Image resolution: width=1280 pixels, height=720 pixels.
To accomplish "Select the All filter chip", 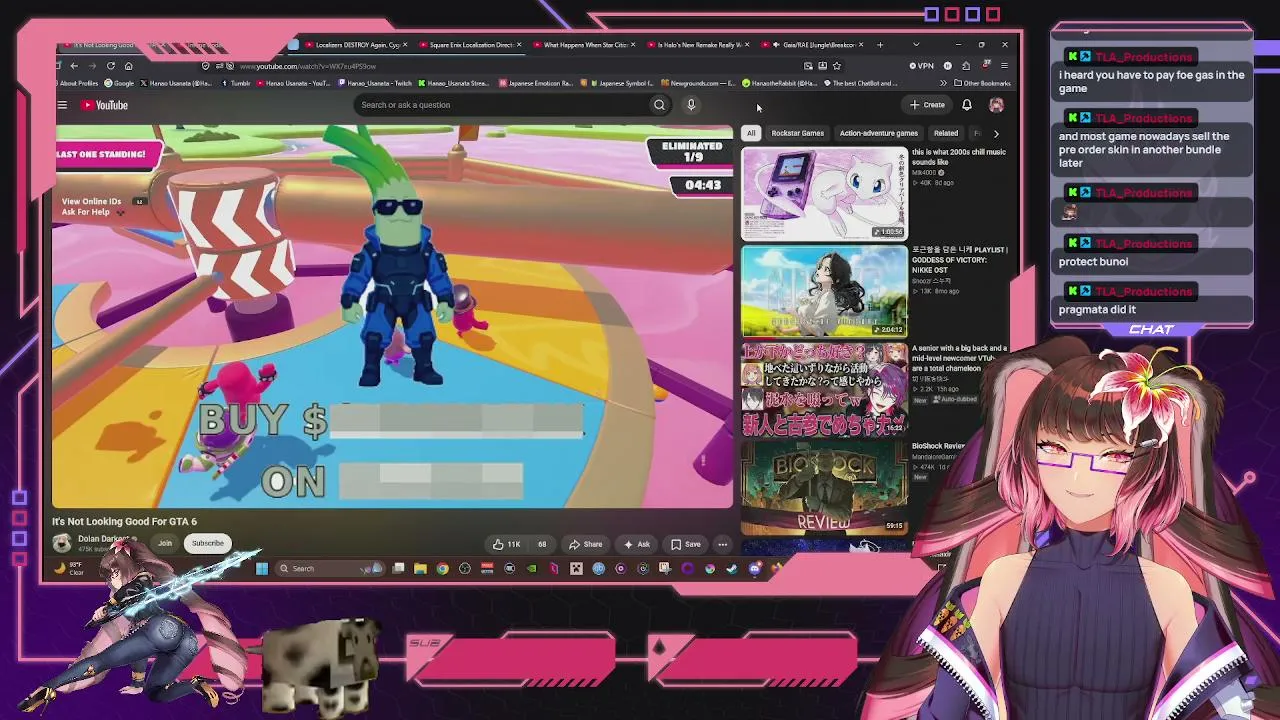I will tap(751, 133).
